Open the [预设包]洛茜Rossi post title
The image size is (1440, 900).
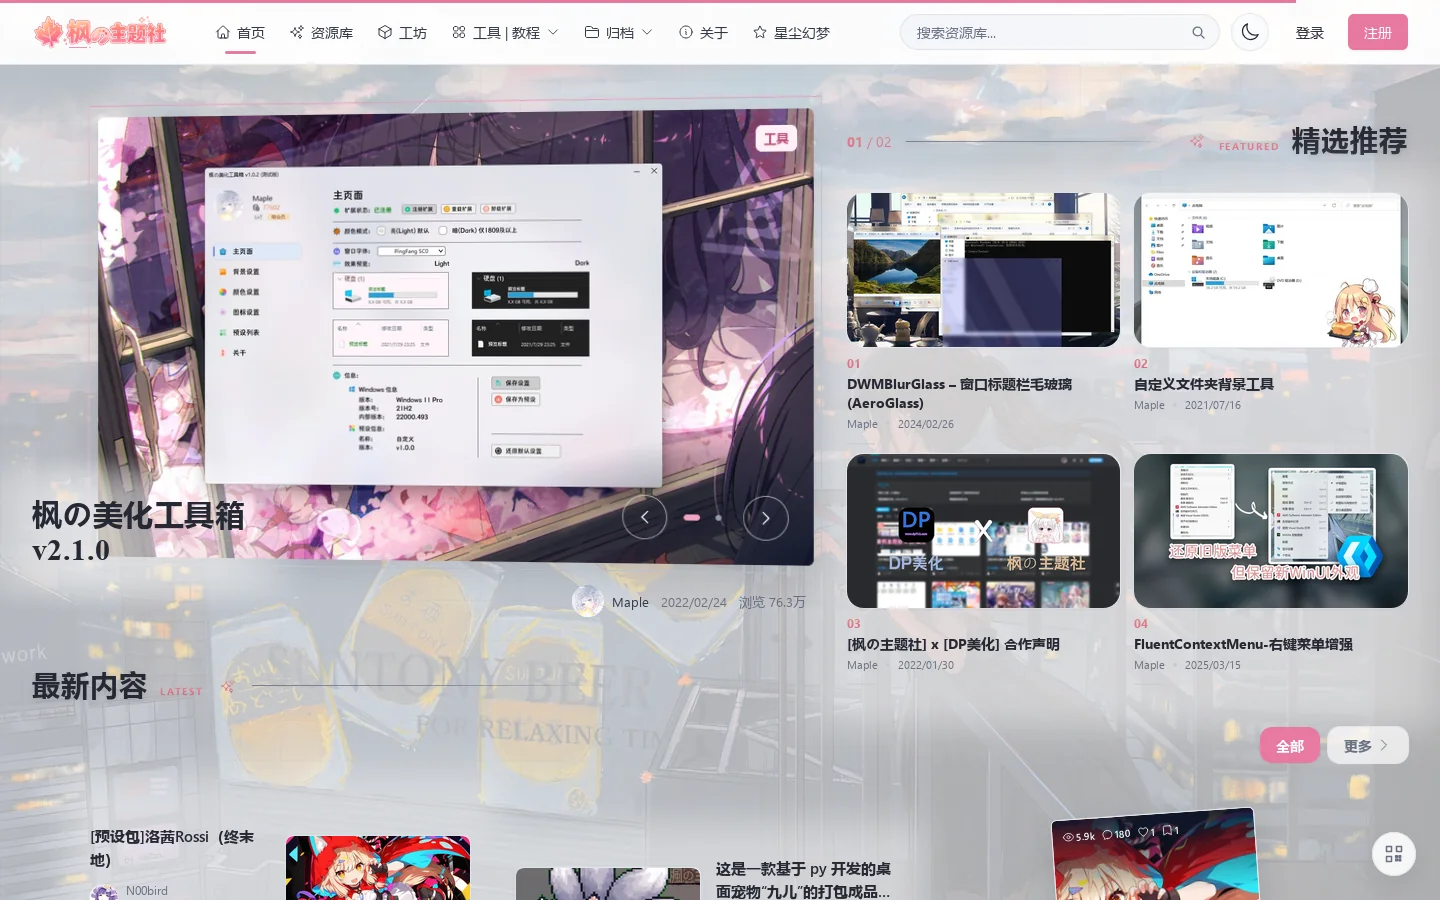(172, 848)
